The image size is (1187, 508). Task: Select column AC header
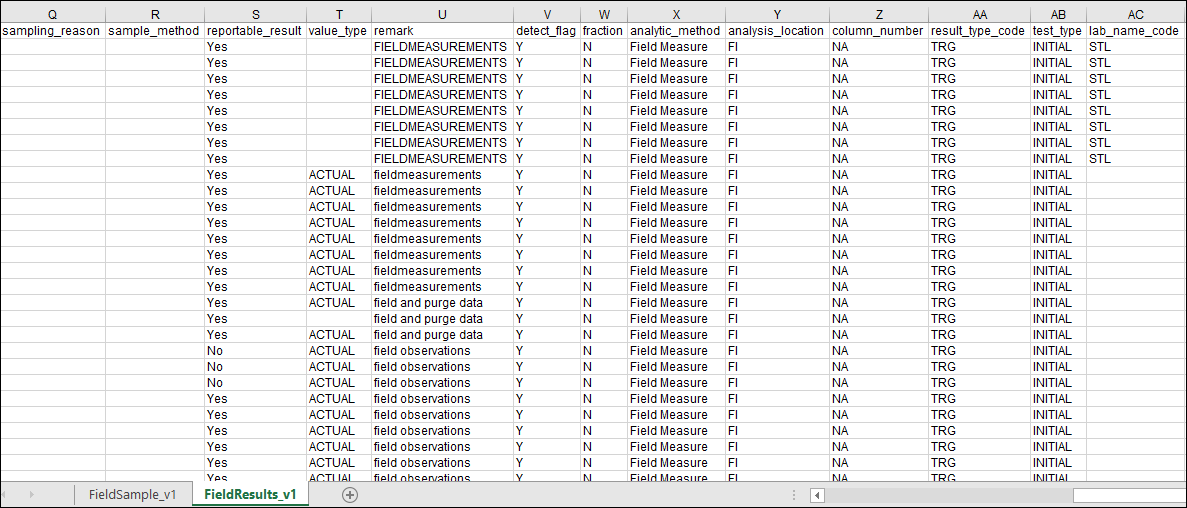coord(1135,14)
